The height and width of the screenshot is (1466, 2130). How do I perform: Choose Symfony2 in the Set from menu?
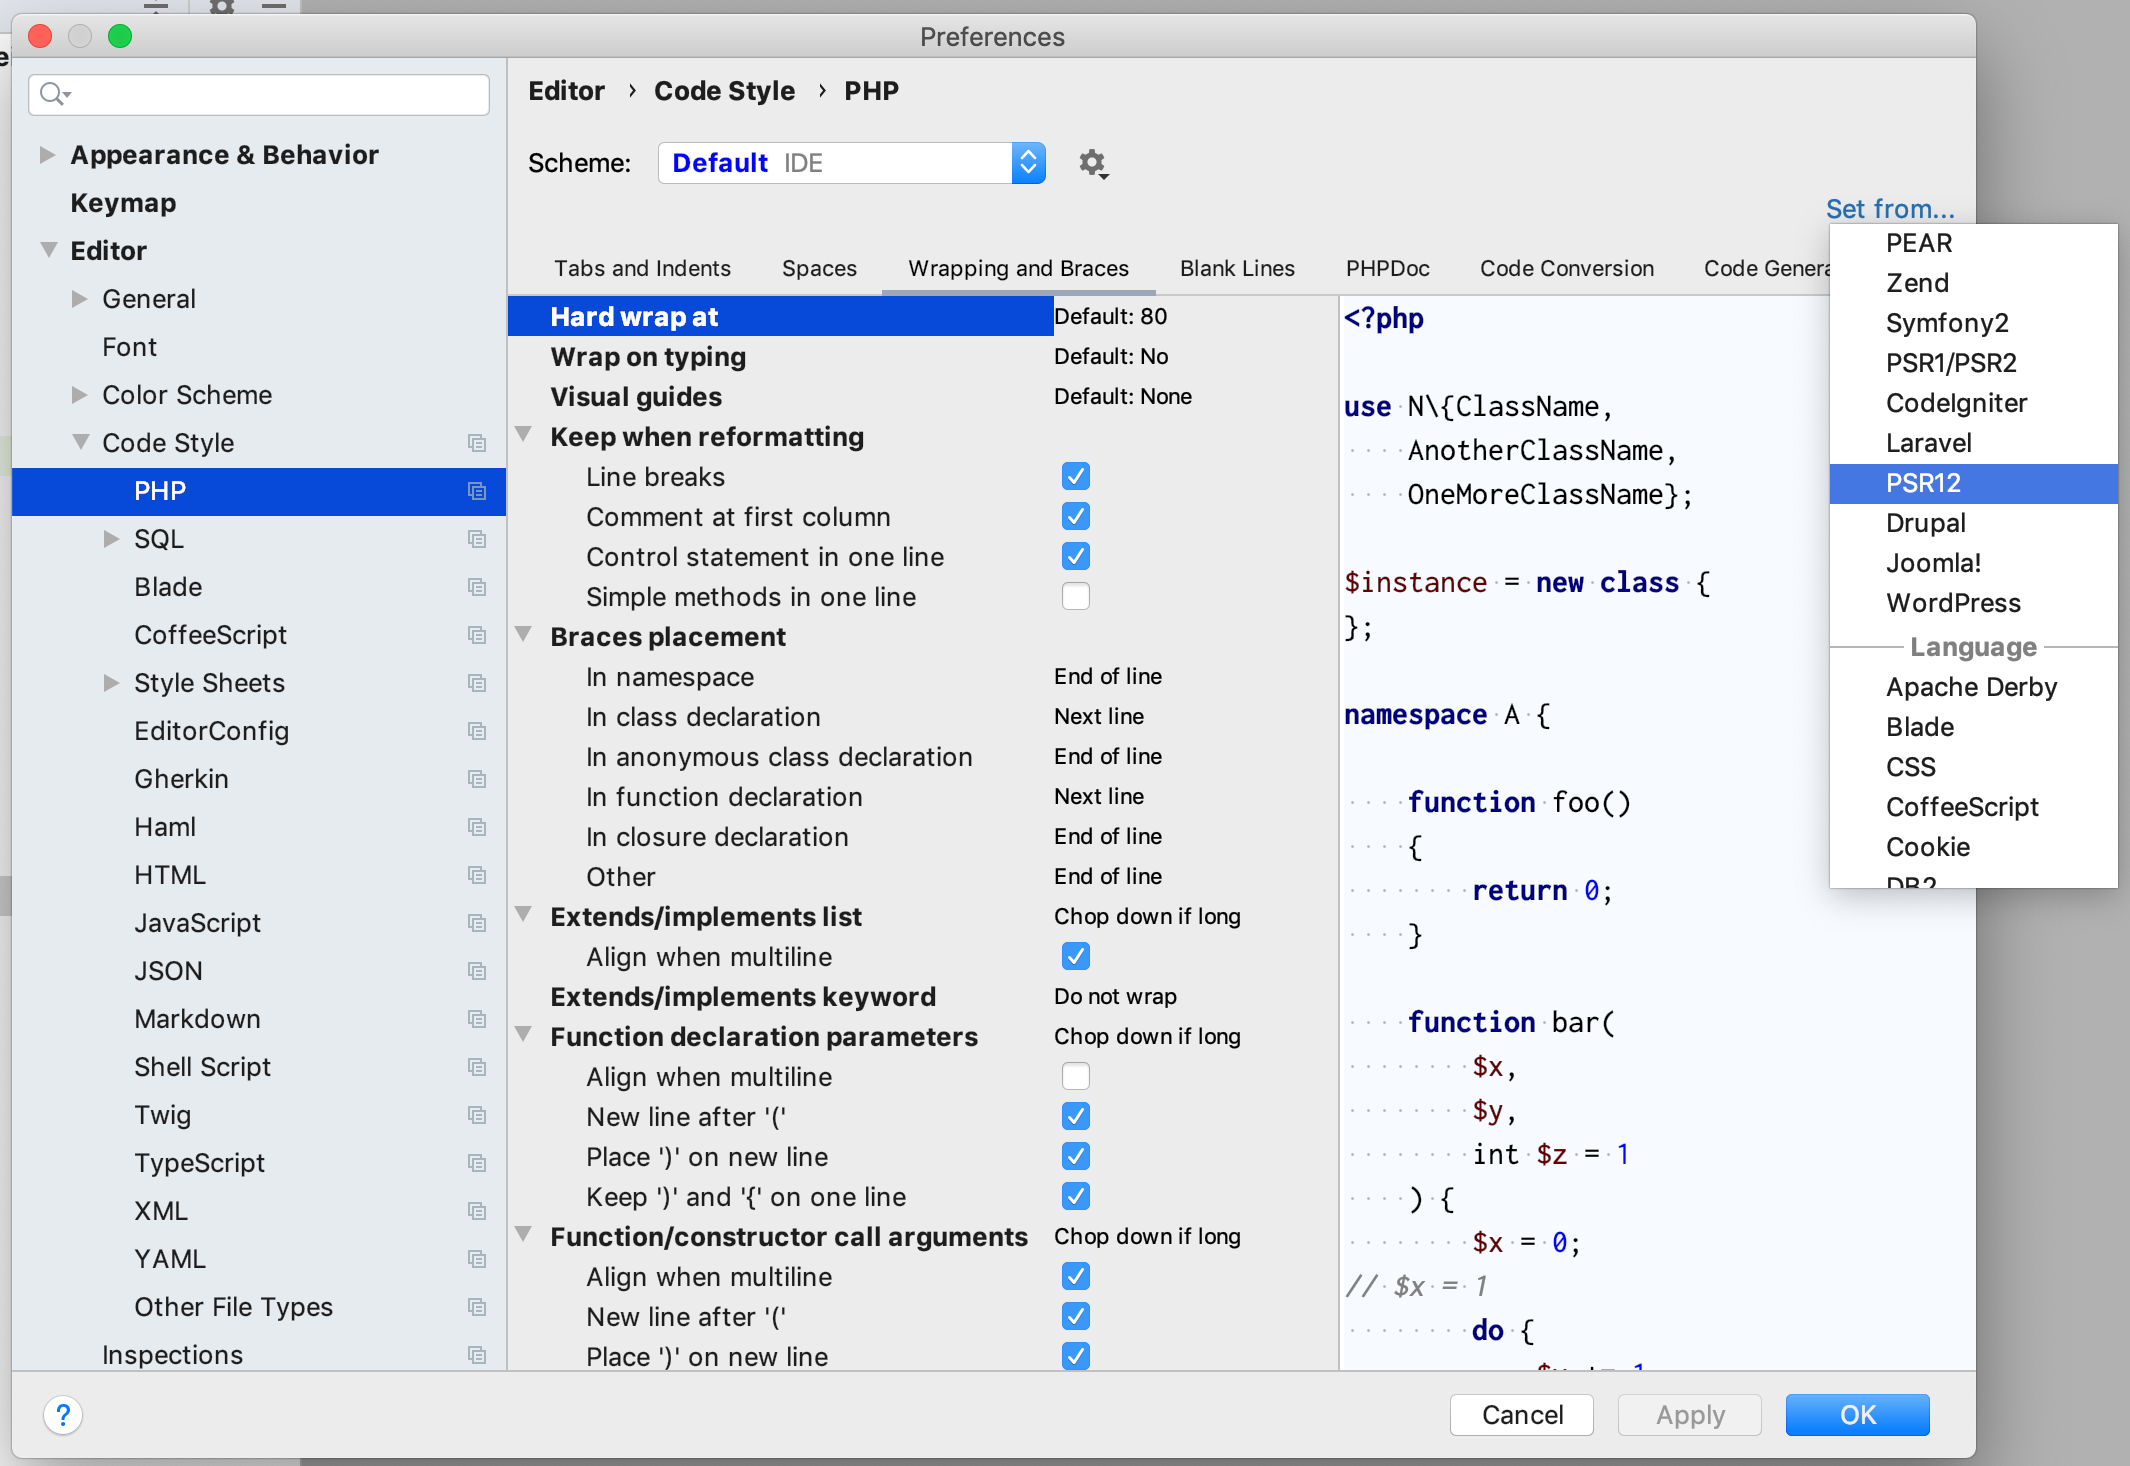1973,323
